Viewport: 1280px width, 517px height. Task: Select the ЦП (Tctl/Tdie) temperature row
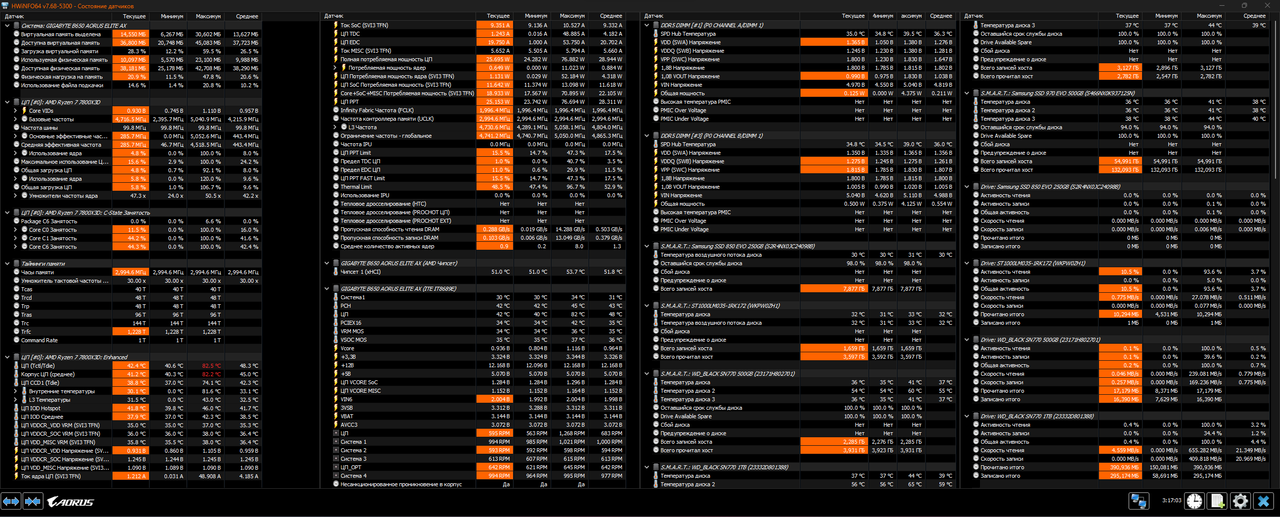[x=132, y=365]
